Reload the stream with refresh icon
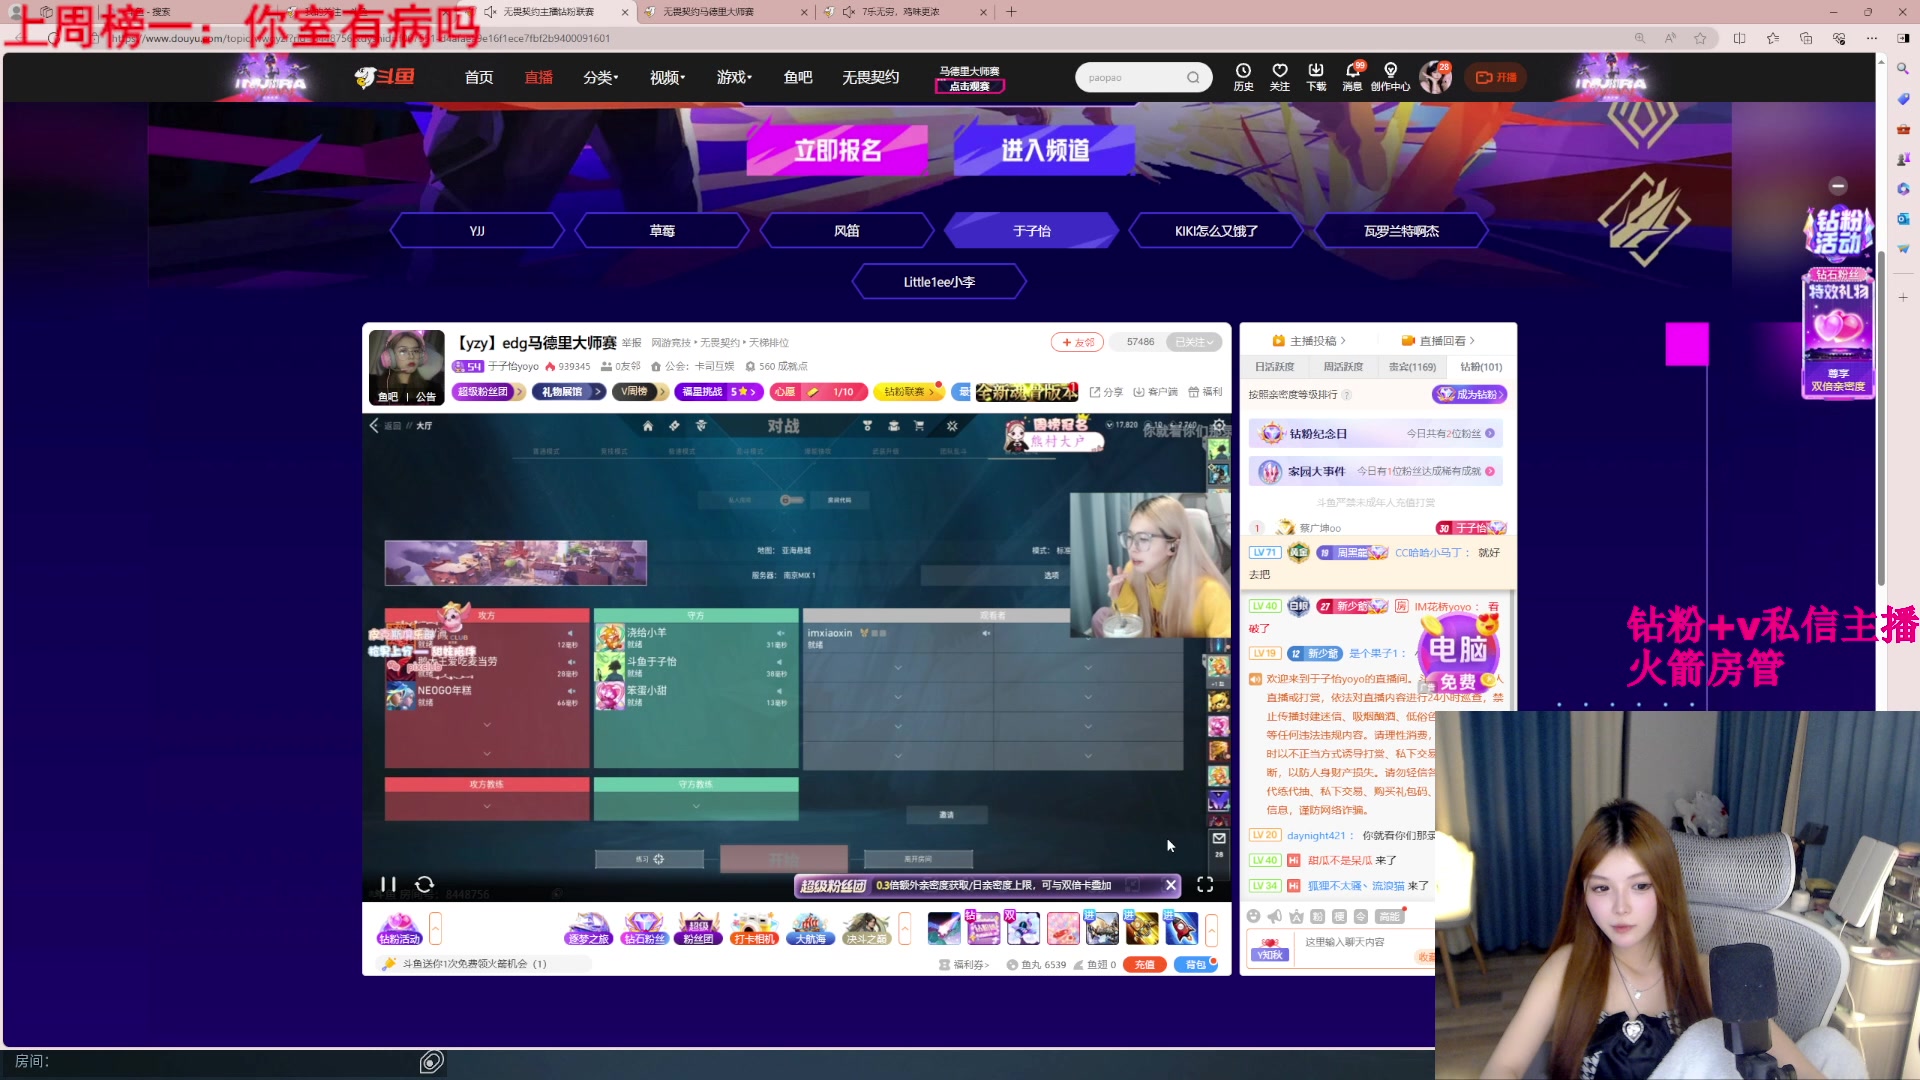The width and height of the screenshot is (1920, 1080). (x=424, y=884)
